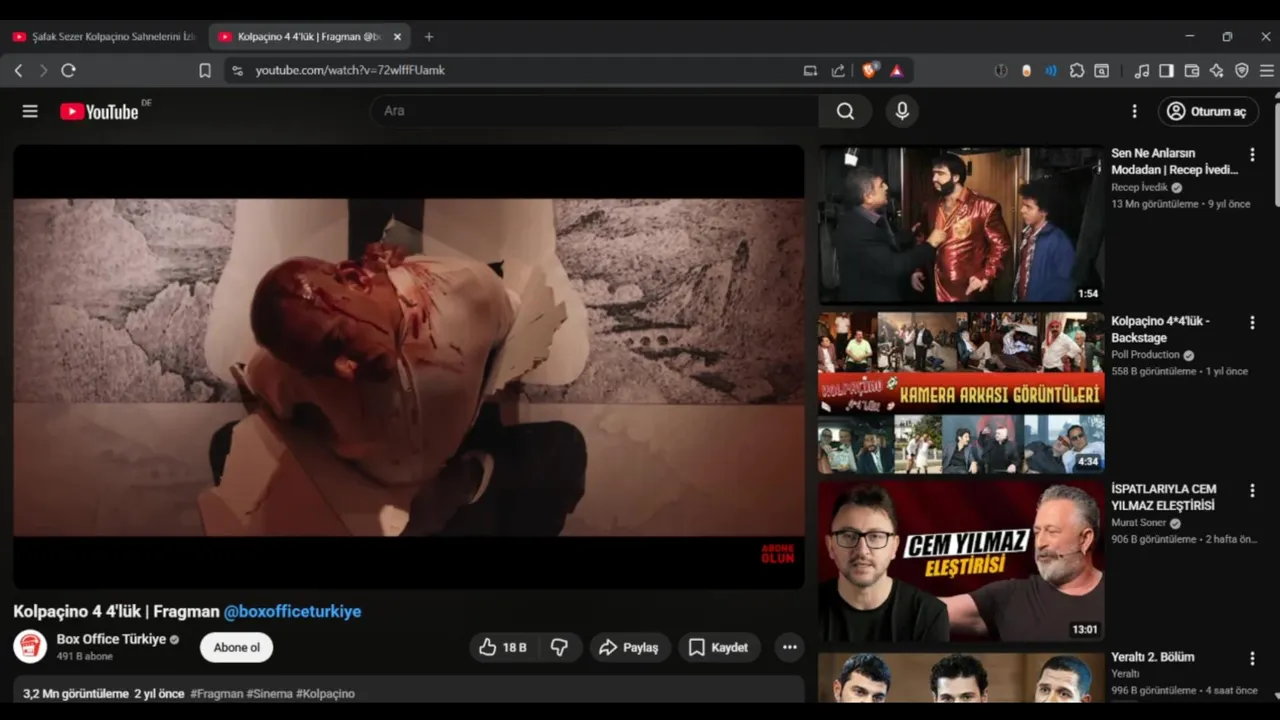Follow the @boxofficeturkiye title link
The image size is (1280, 720).
(292, 611)
